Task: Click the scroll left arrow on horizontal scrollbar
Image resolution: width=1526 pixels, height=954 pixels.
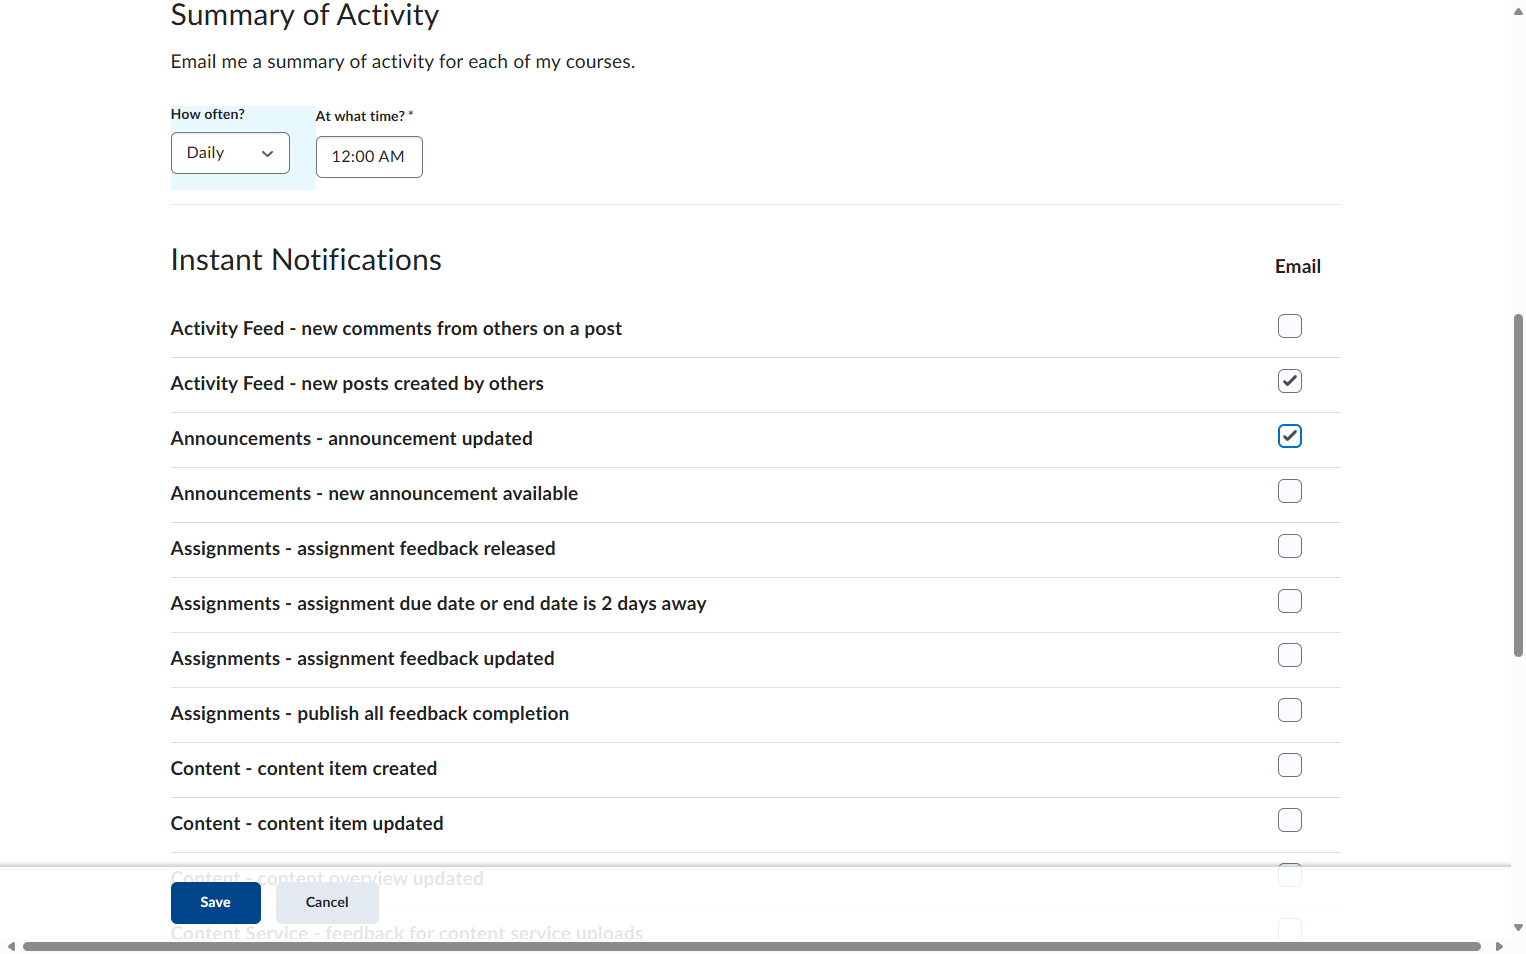Action: 11,946
